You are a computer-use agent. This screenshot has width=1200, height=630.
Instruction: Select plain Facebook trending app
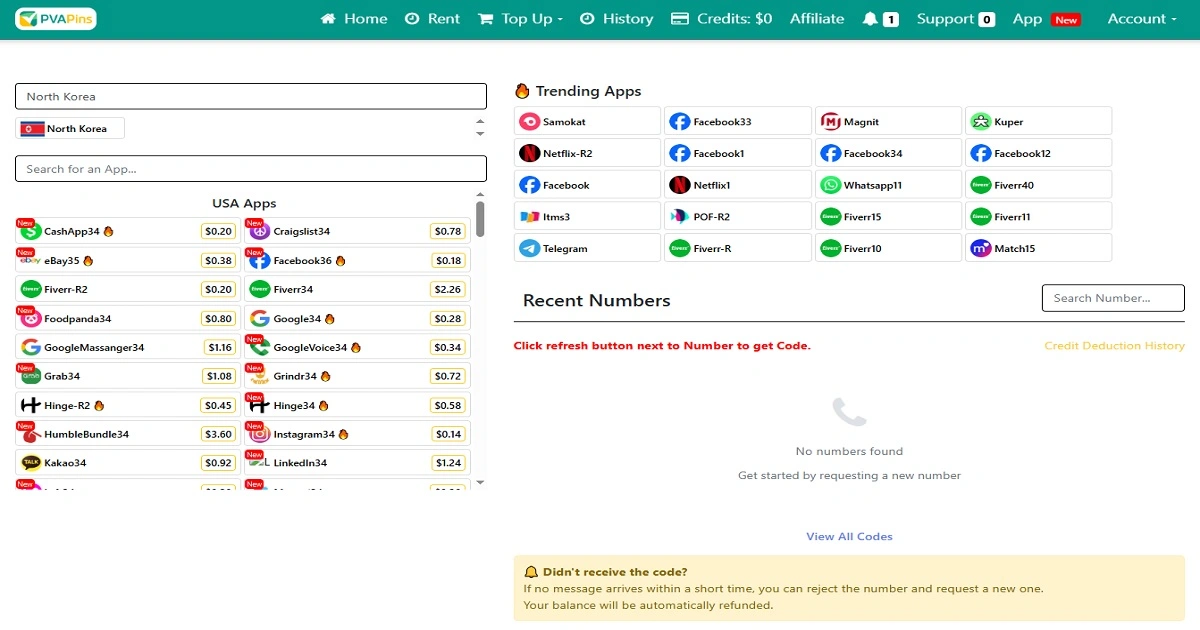[x=587, y=184]
